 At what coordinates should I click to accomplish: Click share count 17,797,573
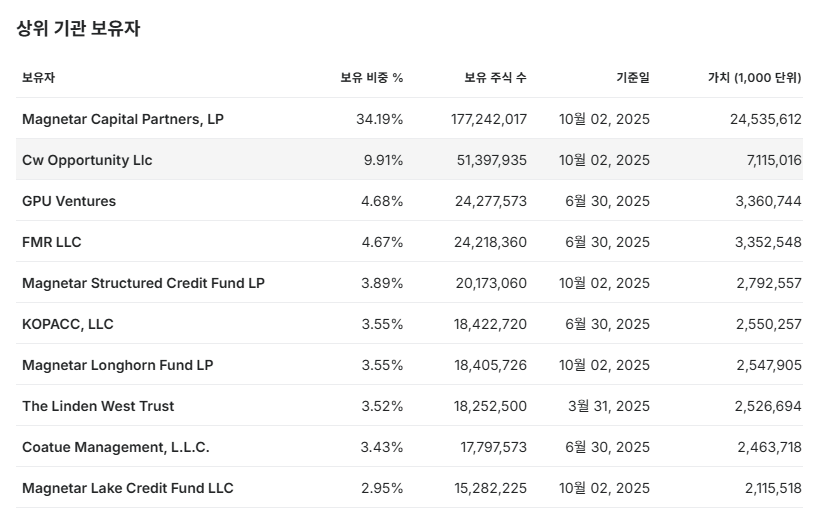(493, 447)
